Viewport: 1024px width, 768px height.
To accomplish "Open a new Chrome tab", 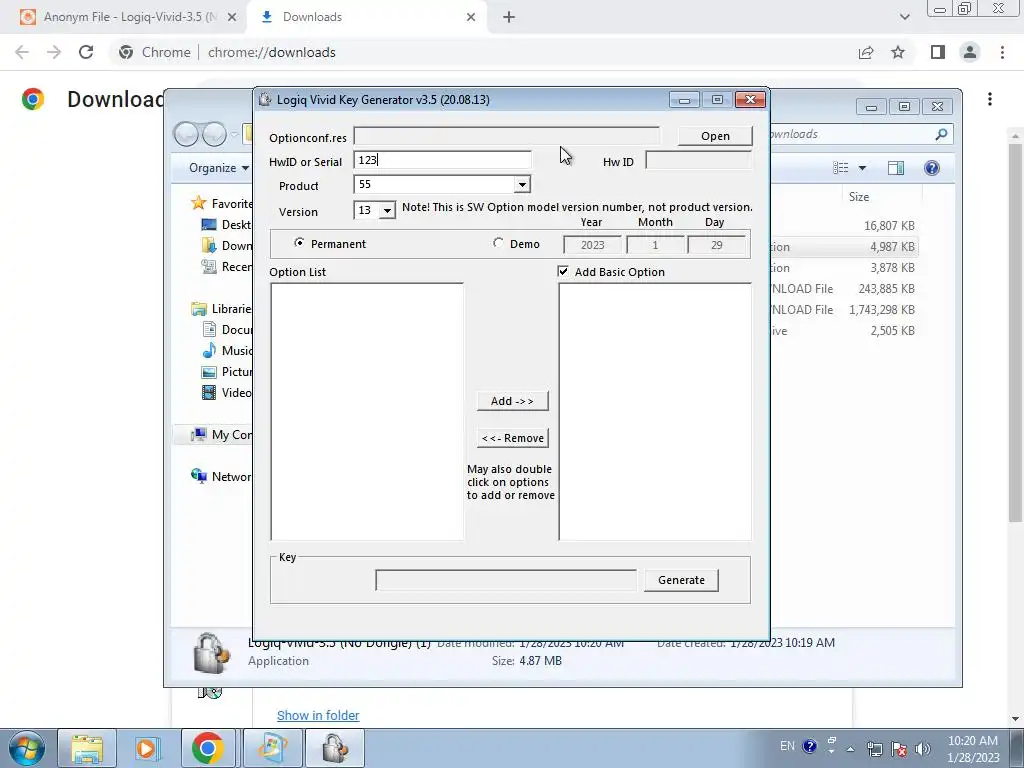I will coord(509,17).
